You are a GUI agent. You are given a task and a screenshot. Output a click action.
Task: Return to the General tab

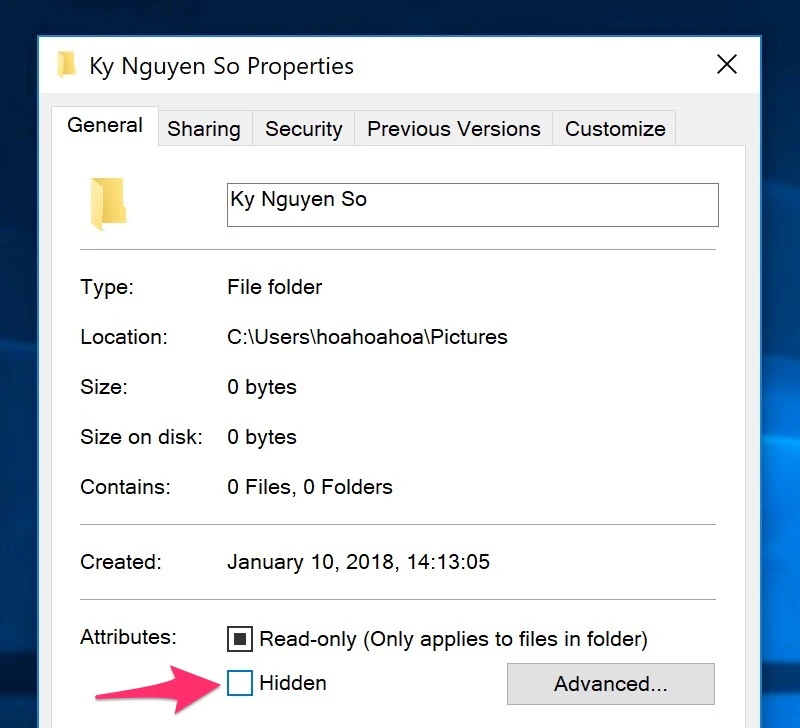click(x=105, y=125)
